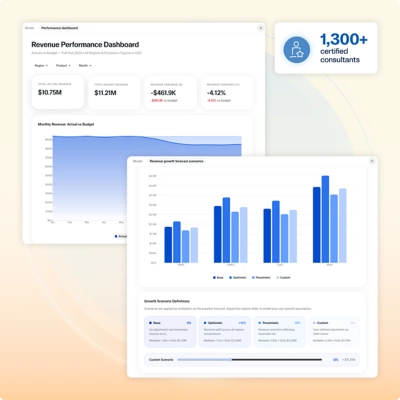Click the Base bar in the first bar group
The image size is (400, 400).
click(x=168, y=245)
